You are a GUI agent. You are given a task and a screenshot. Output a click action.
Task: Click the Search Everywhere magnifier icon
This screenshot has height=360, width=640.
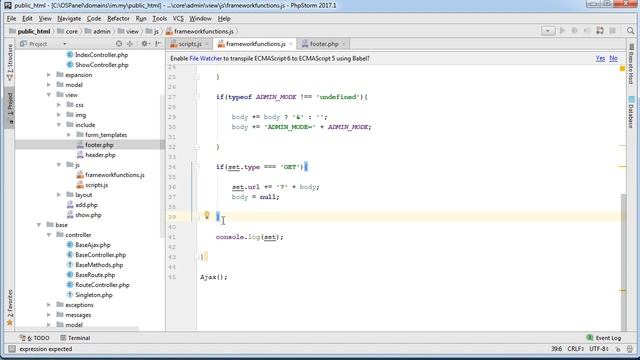point(630,31)
